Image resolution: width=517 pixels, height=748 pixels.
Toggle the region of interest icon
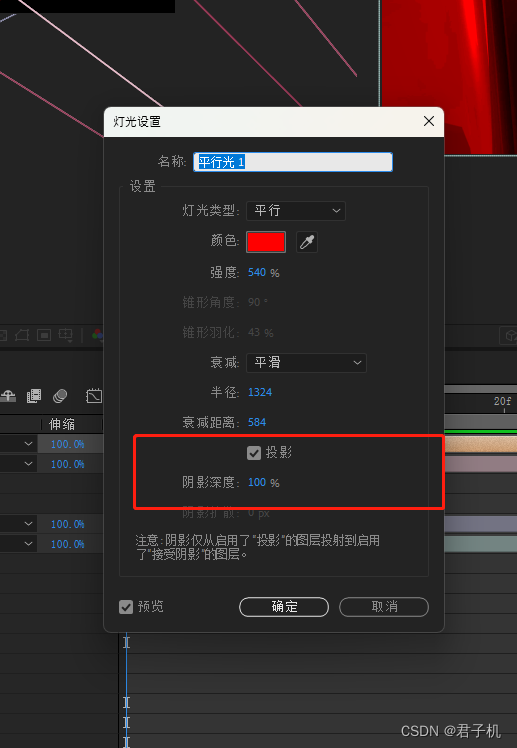[x=44, y=336]
